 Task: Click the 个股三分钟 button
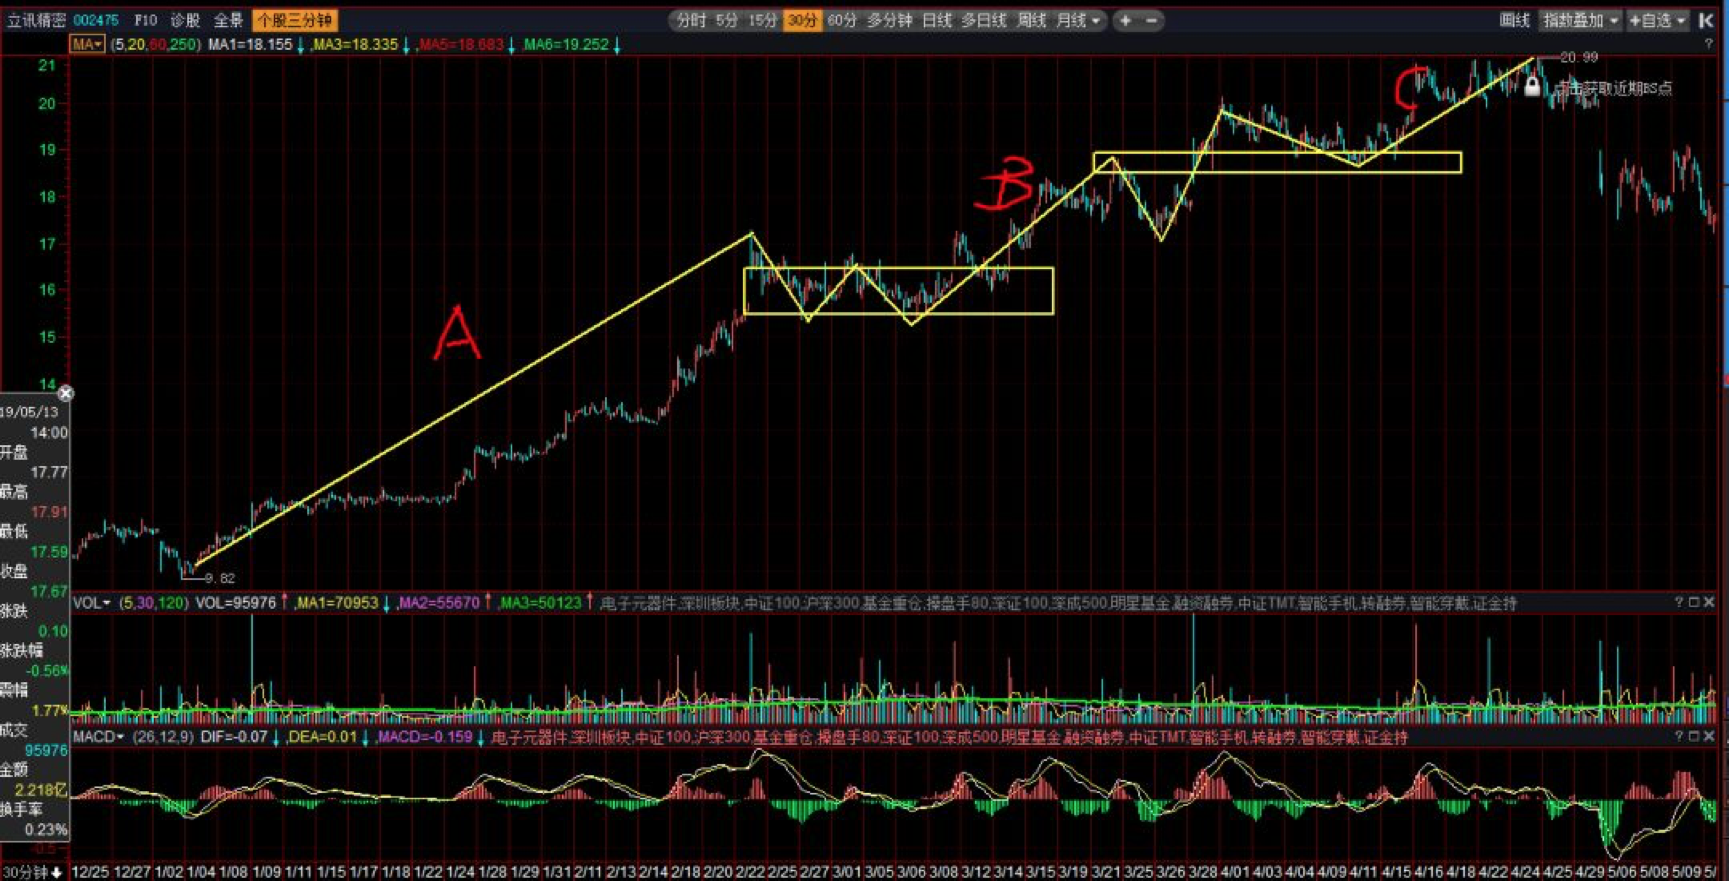click(295, 20)
